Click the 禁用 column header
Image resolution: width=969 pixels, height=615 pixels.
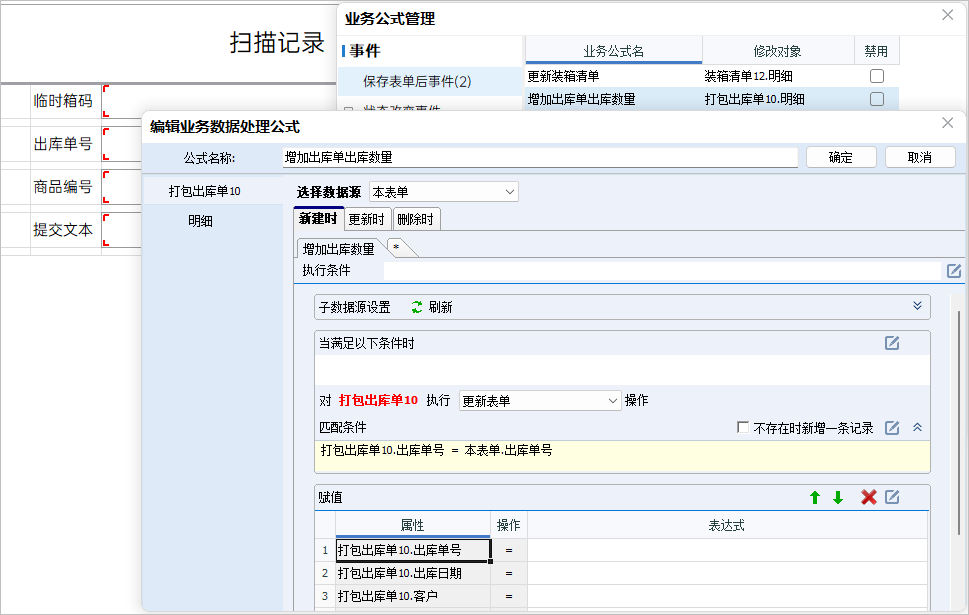pyautogui.click(x=876, y=51)
